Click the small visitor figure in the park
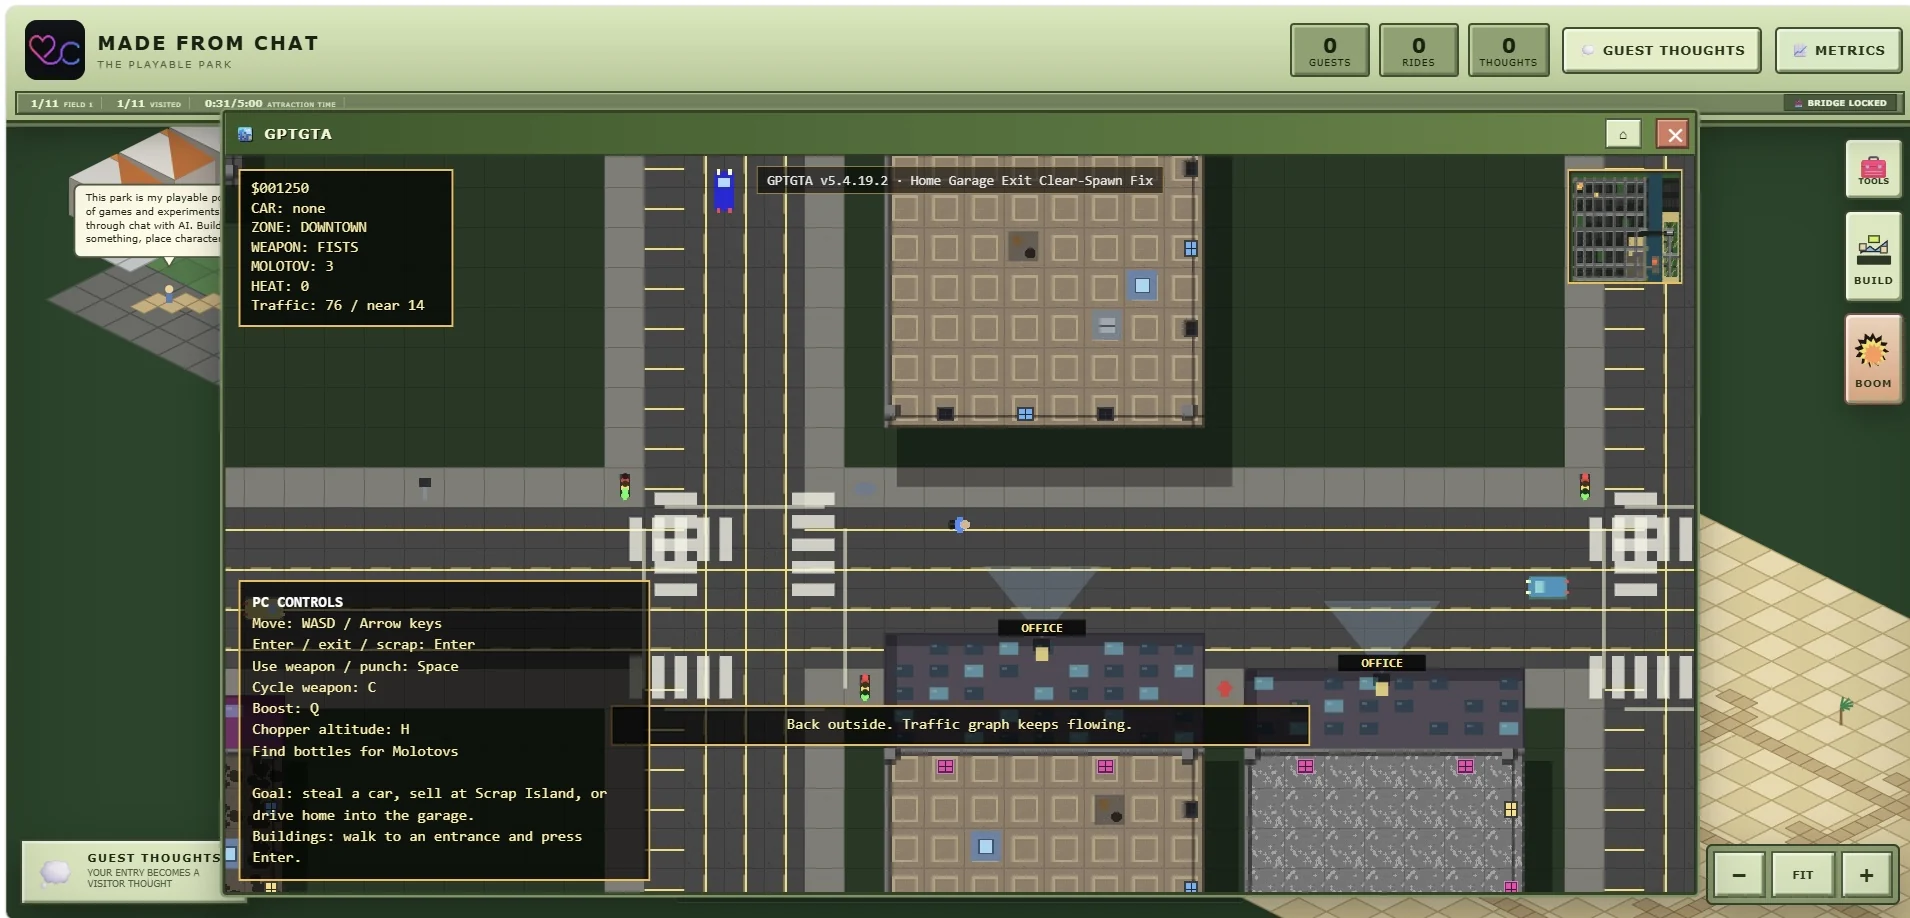The height and width of the screenshot is (918, 1910). click(169, 294)
